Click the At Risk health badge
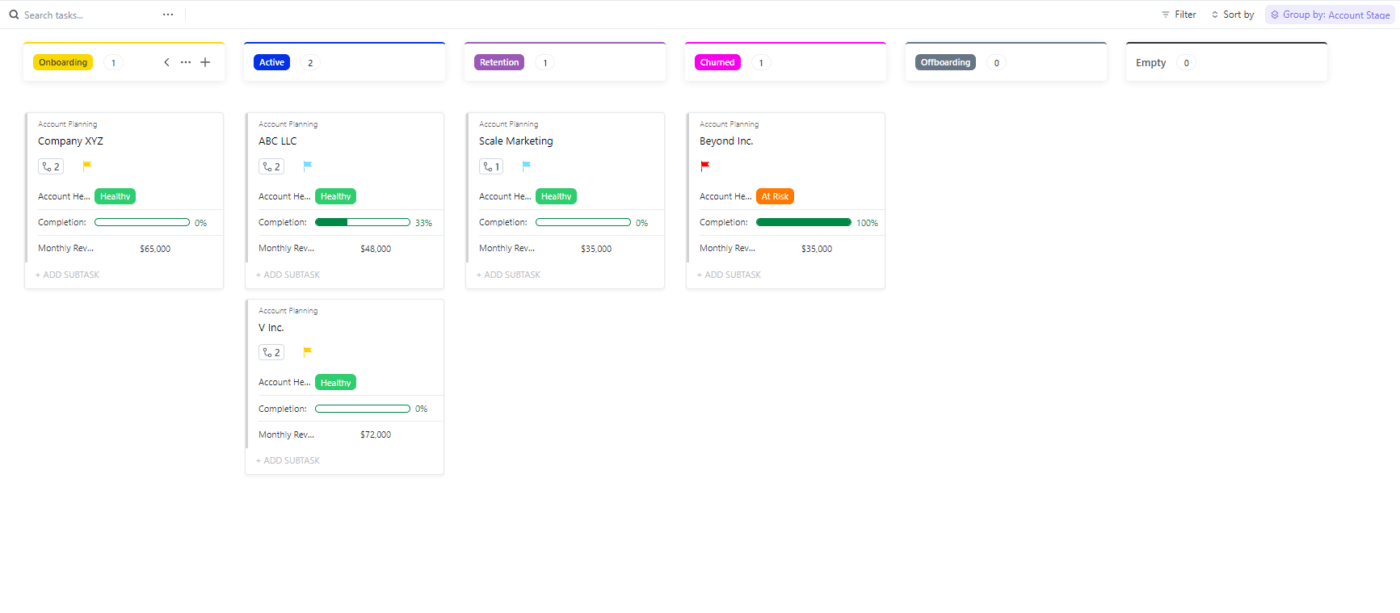1400x613 pixels. coord(775,196)
